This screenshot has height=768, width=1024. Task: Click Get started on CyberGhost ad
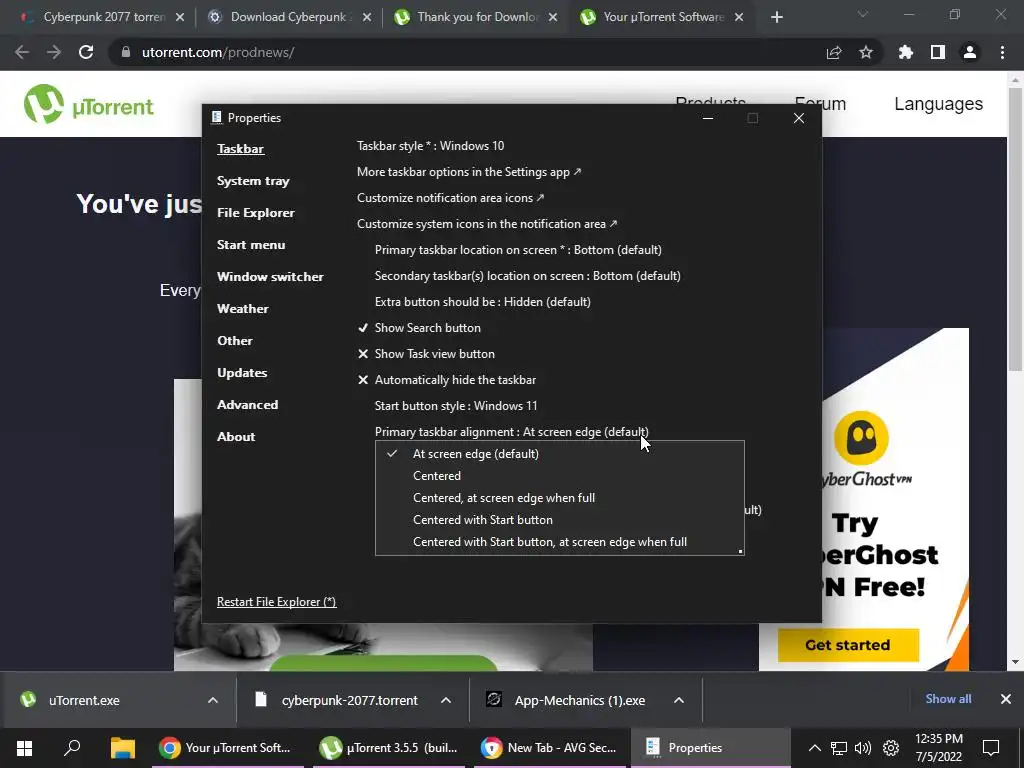[x=848, y=645]
